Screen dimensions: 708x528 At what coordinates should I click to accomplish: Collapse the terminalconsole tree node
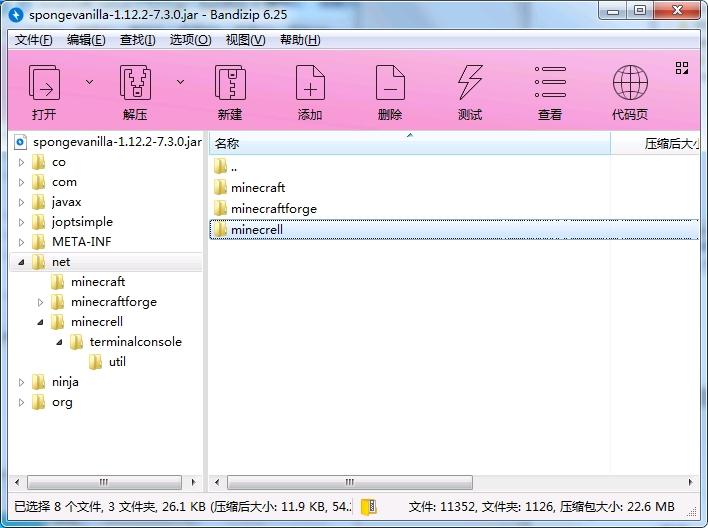click(59, 342)
